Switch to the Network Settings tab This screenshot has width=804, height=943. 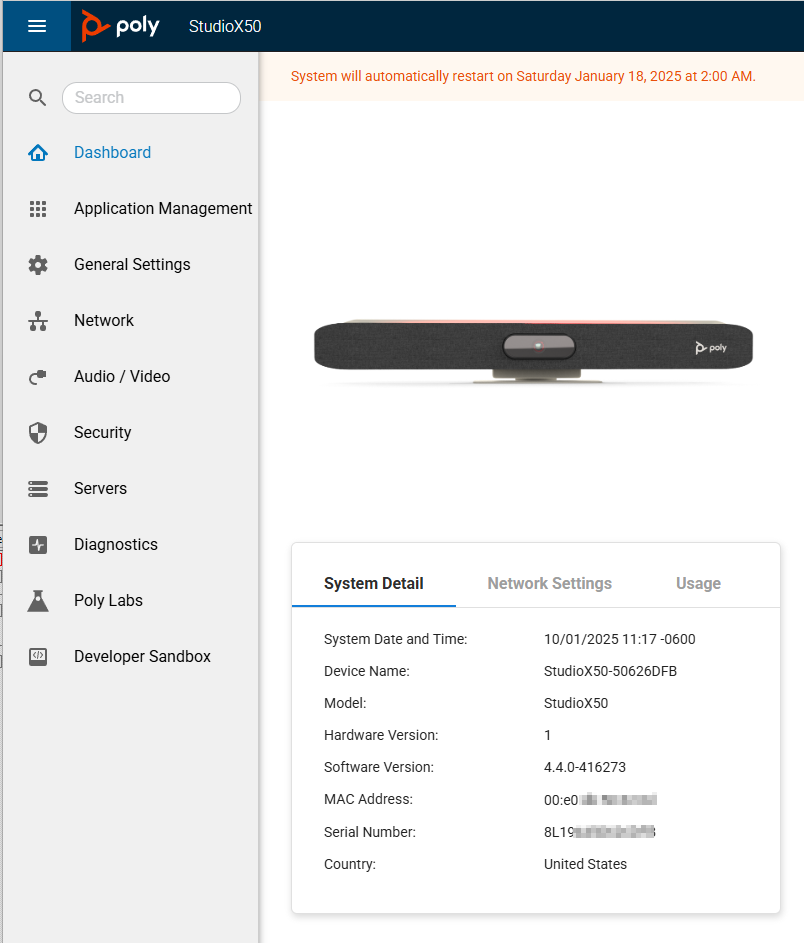click(x=549, y=583)
